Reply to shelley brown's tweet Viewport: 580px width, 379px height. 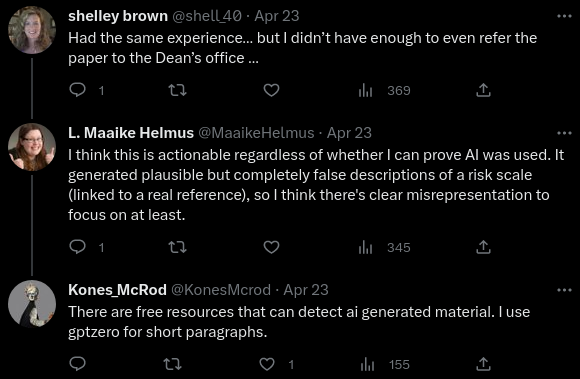point(78,90)
